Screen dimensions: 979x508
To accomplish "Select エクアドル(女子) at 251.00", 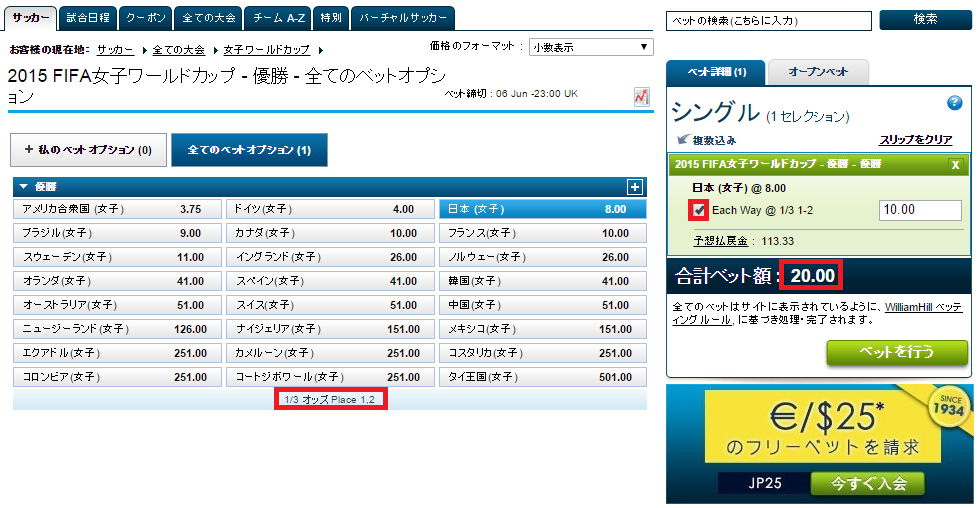I will tap(117, 353).
